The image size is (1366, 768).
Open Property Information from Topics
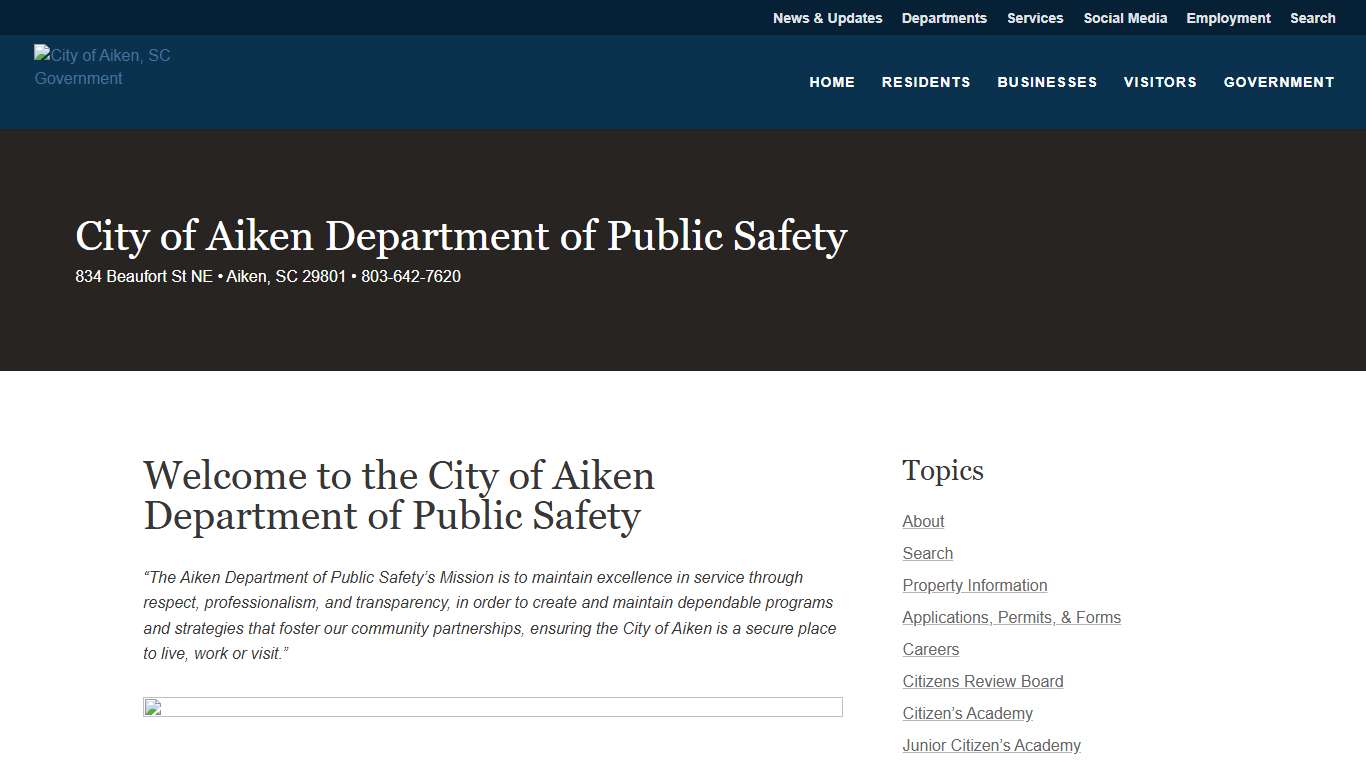974,585
